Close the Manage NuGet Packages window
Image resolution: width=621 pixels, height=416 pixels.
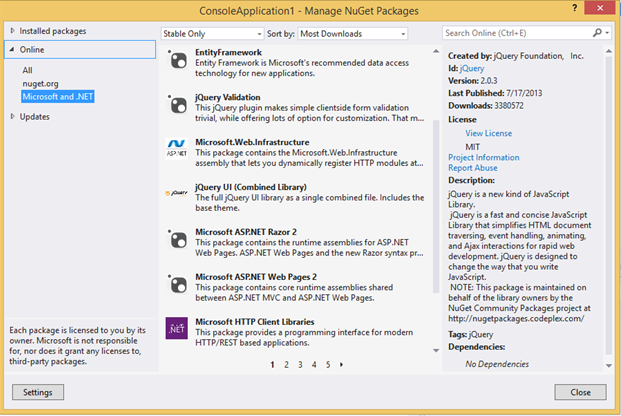[600, 8]
